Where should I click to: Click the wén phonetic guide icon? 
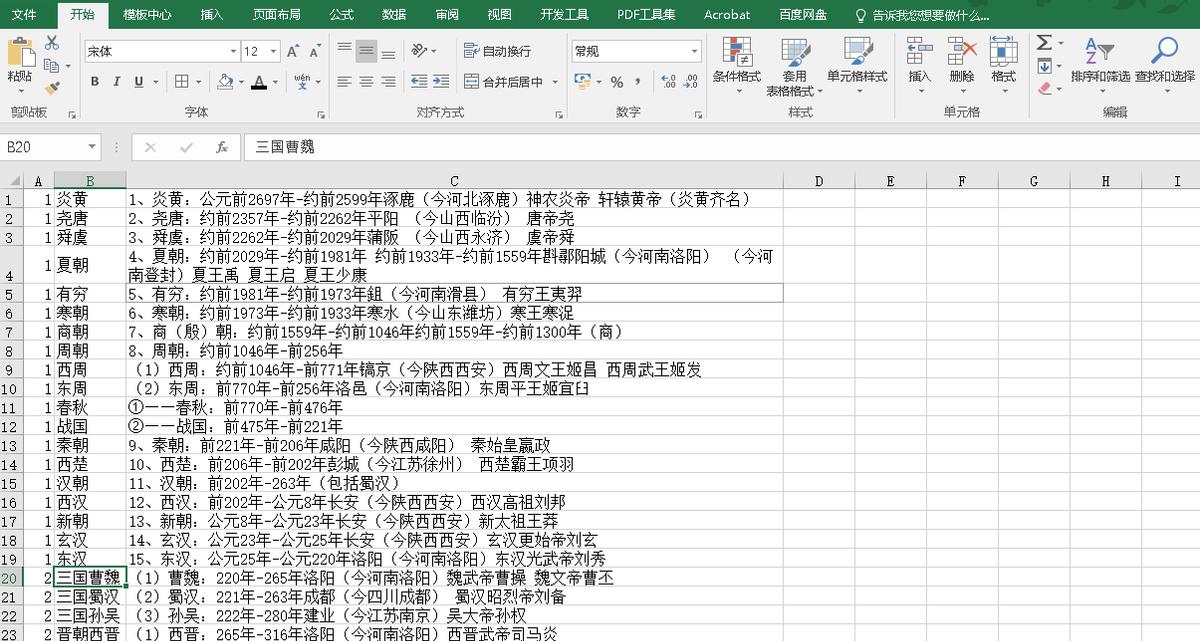(x=303, y=81)
